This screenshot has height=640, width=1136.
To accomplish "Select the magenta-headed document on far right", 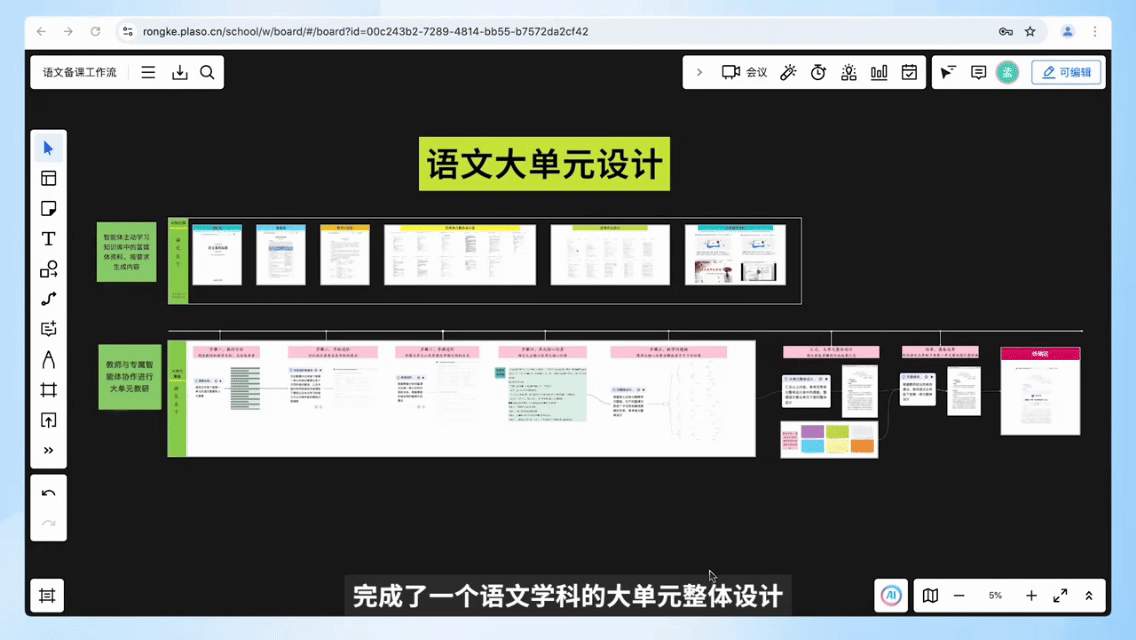I will click(x=1040, y=391).
